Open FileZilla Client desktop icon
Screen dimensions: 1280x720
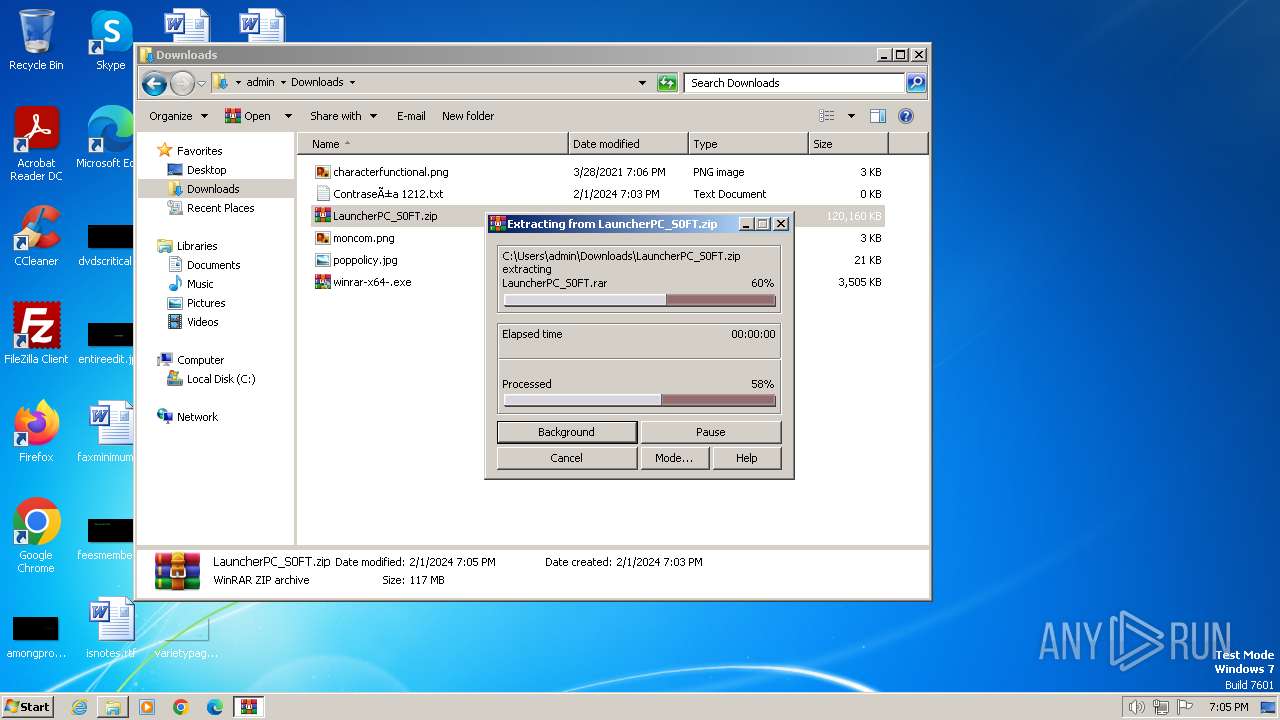[x=36, y=333]
